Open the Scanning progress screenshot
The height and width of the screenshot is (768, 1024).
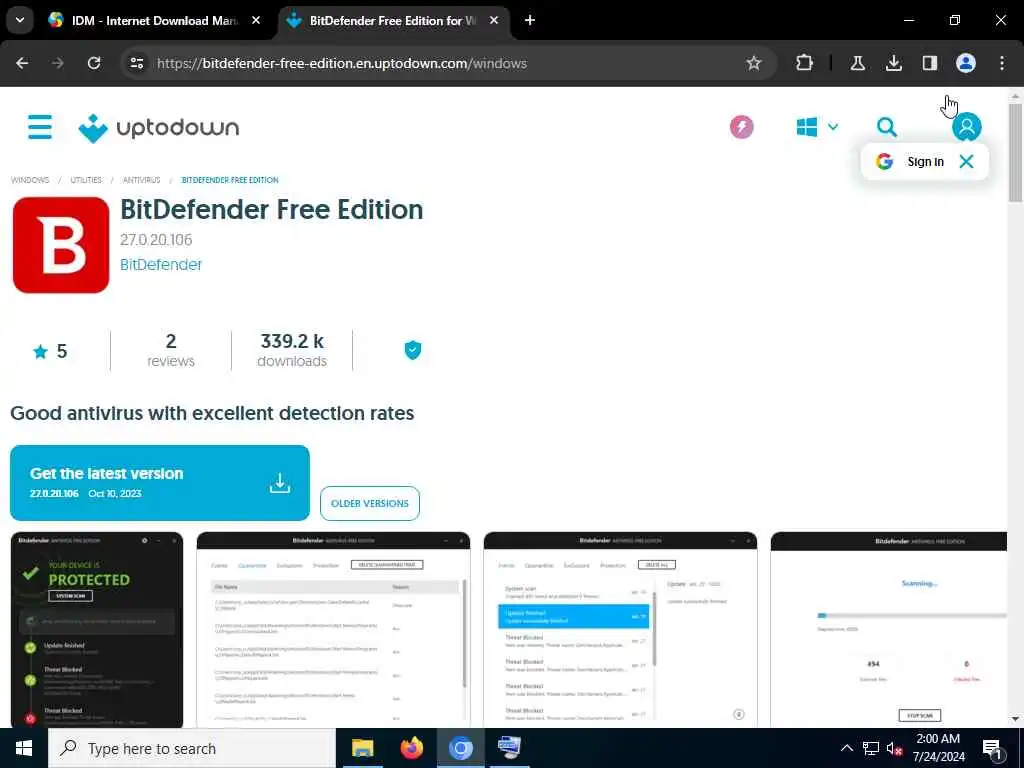coord(889,630)
